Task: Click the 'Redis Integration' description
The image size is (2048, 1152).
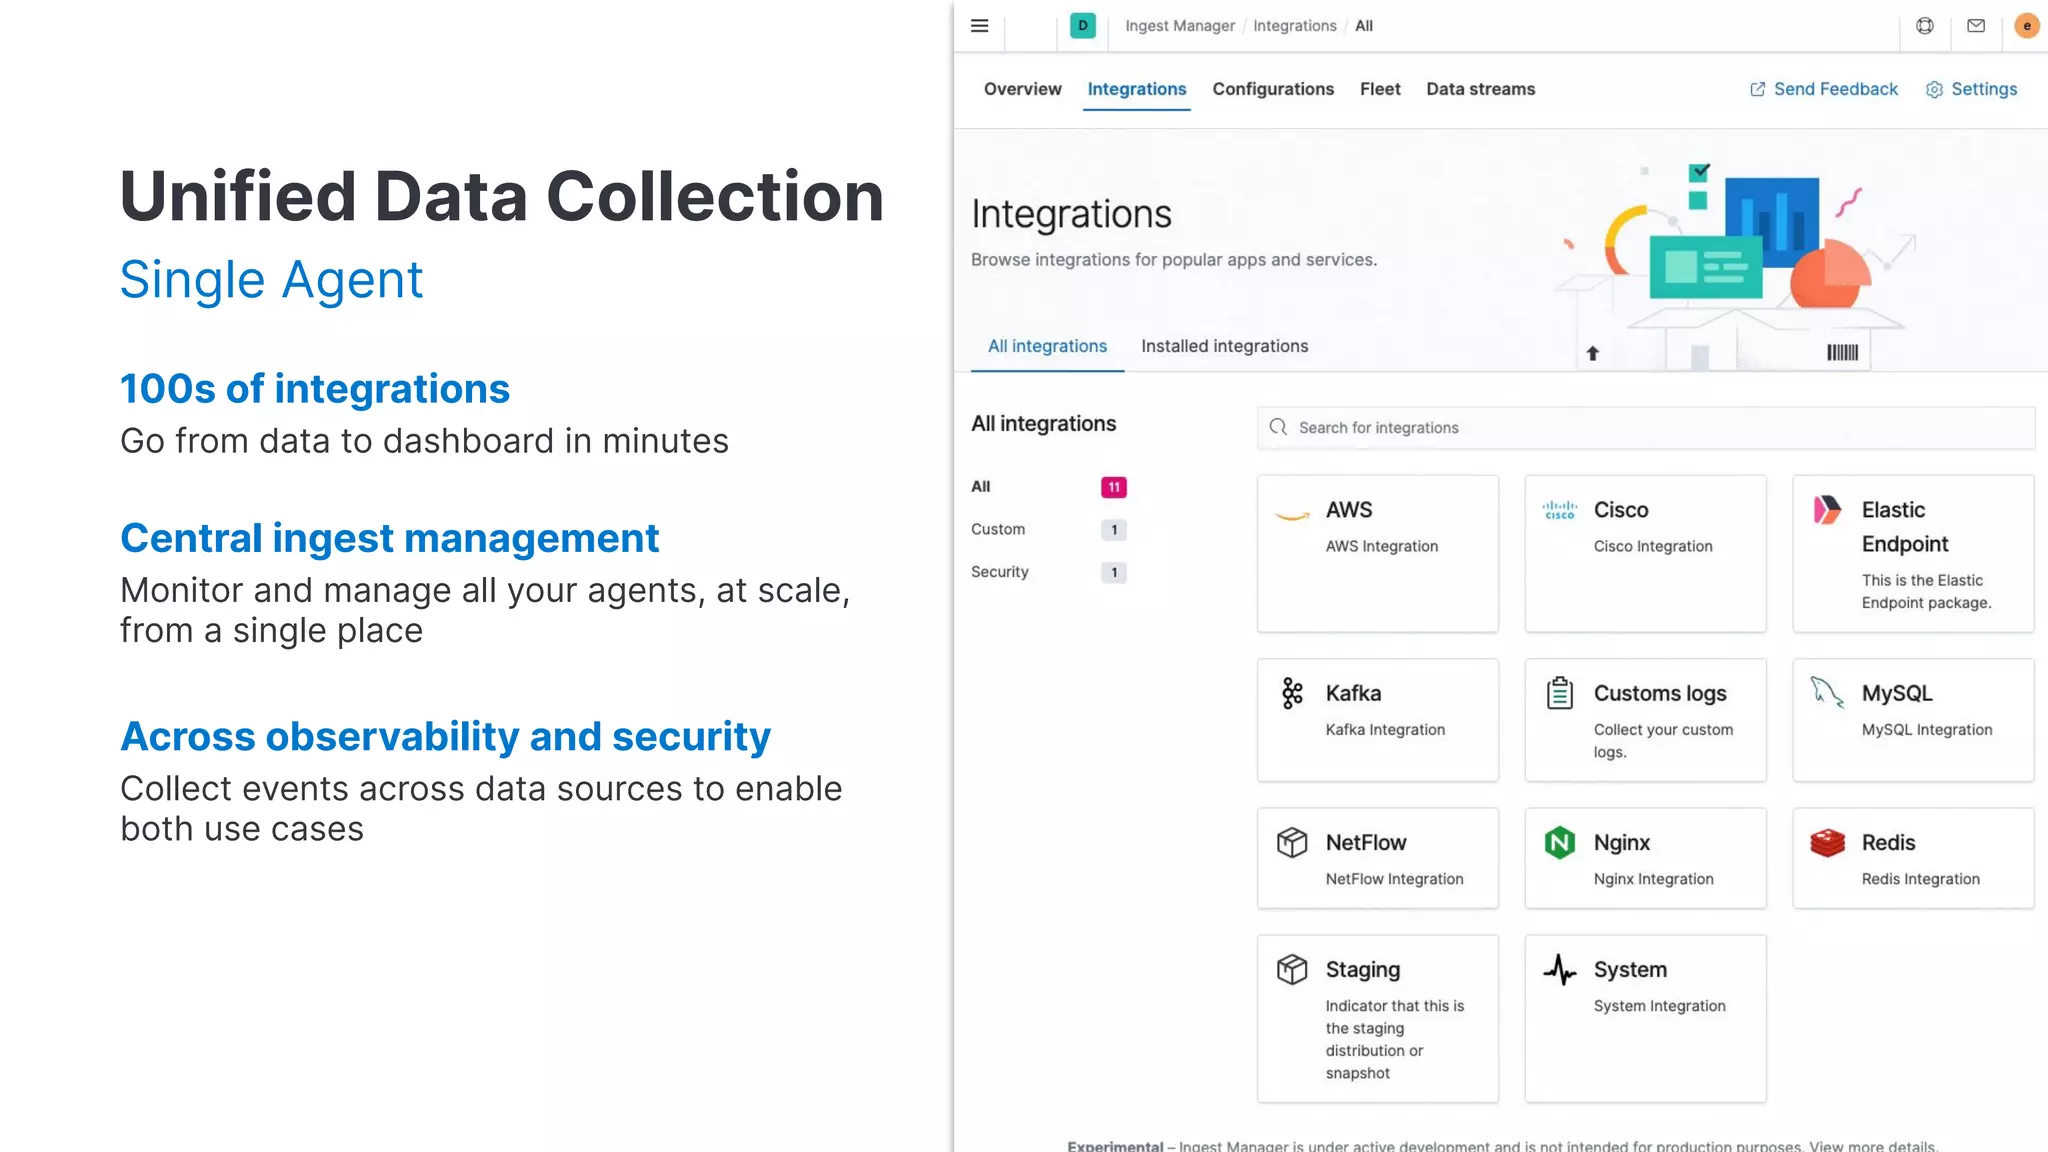Action: [1920, 879]
